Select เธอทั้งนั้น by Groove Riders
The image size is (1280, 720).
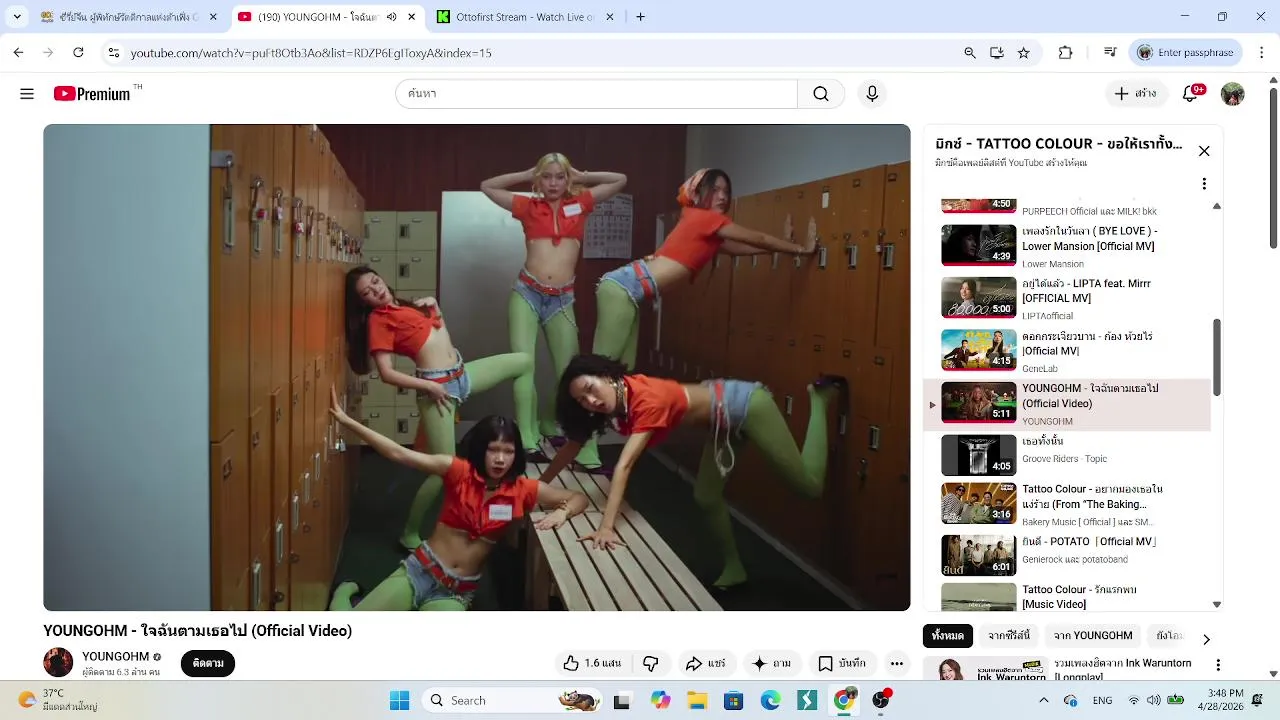tap(1067, 456)
